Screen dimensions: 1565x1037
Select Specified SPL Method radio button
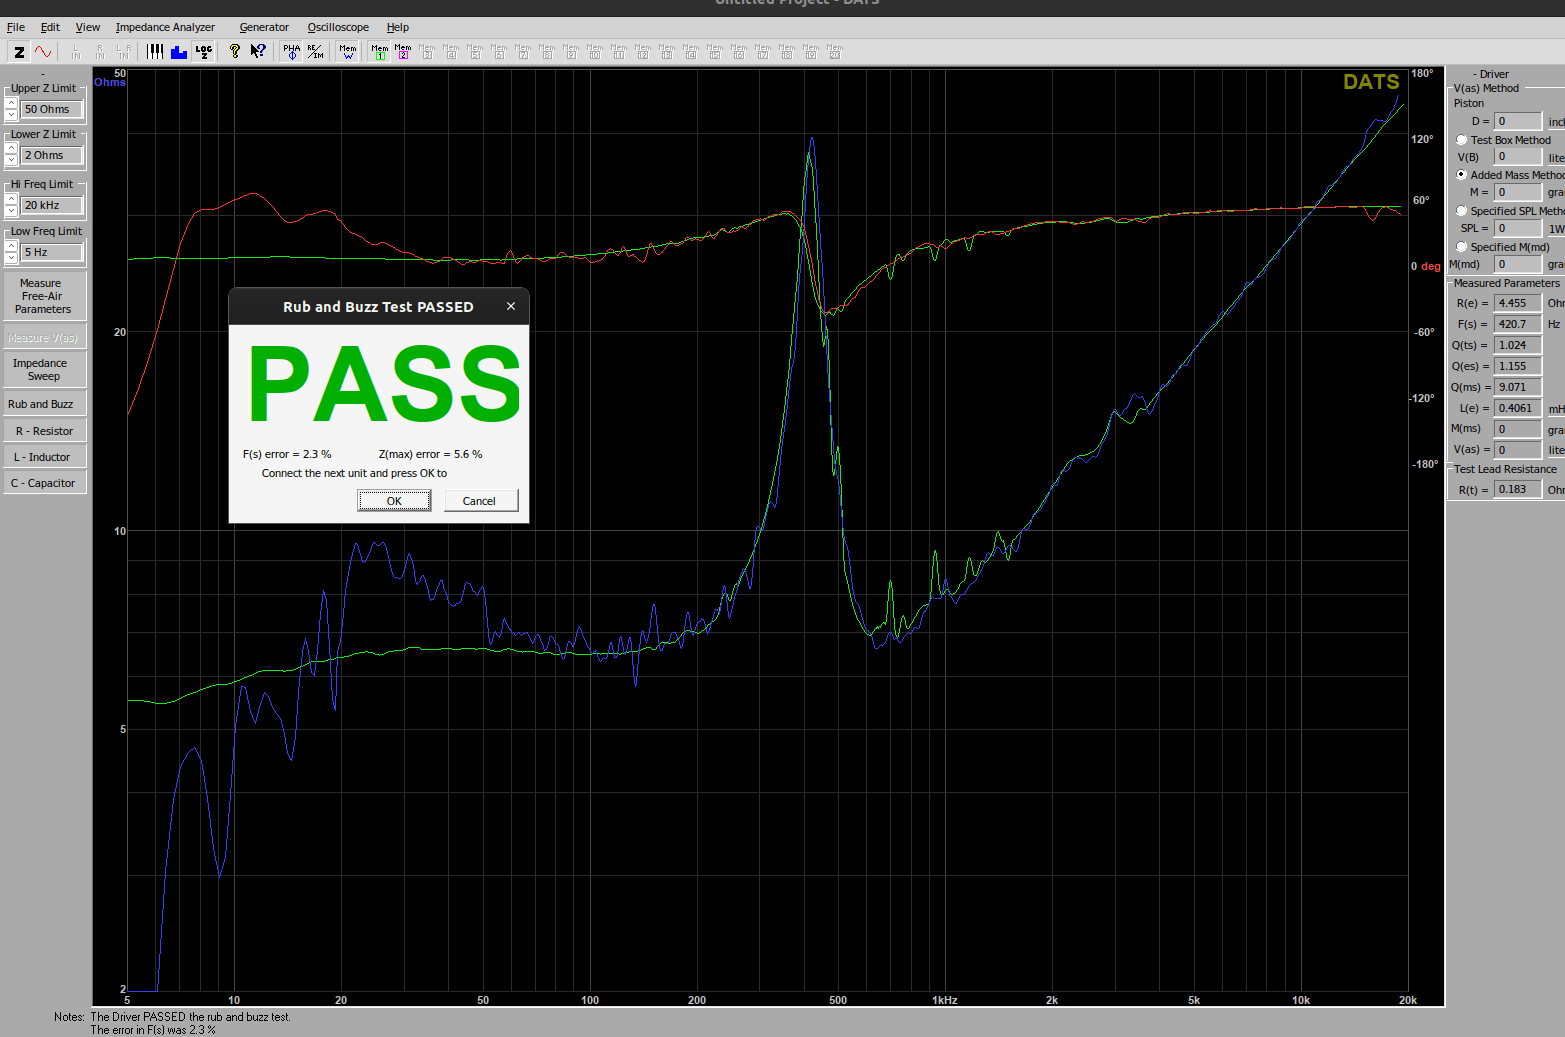[1462, 211]
